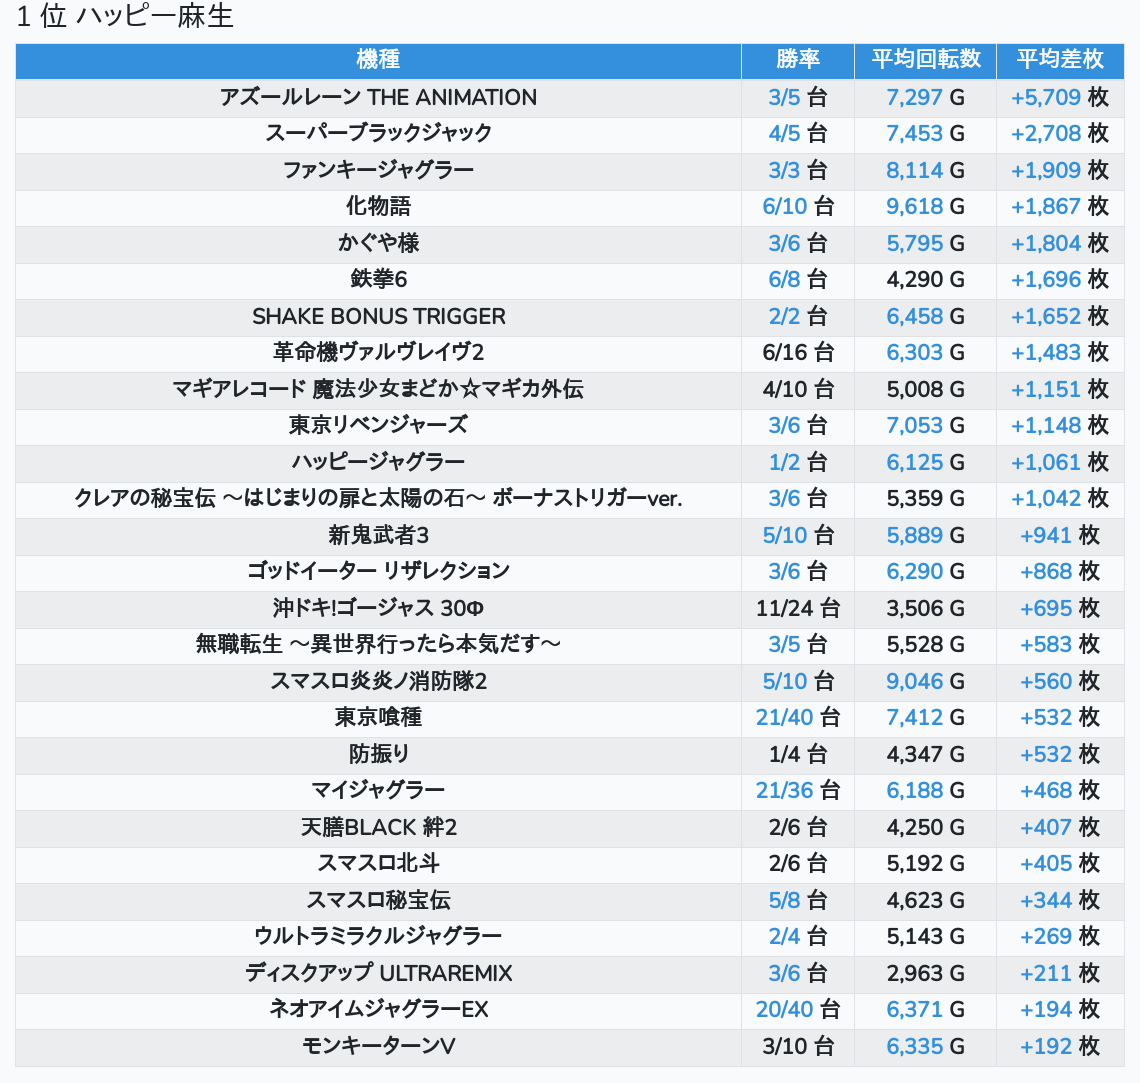Open the 東京リベンジャーズ entry

(378, 425)
